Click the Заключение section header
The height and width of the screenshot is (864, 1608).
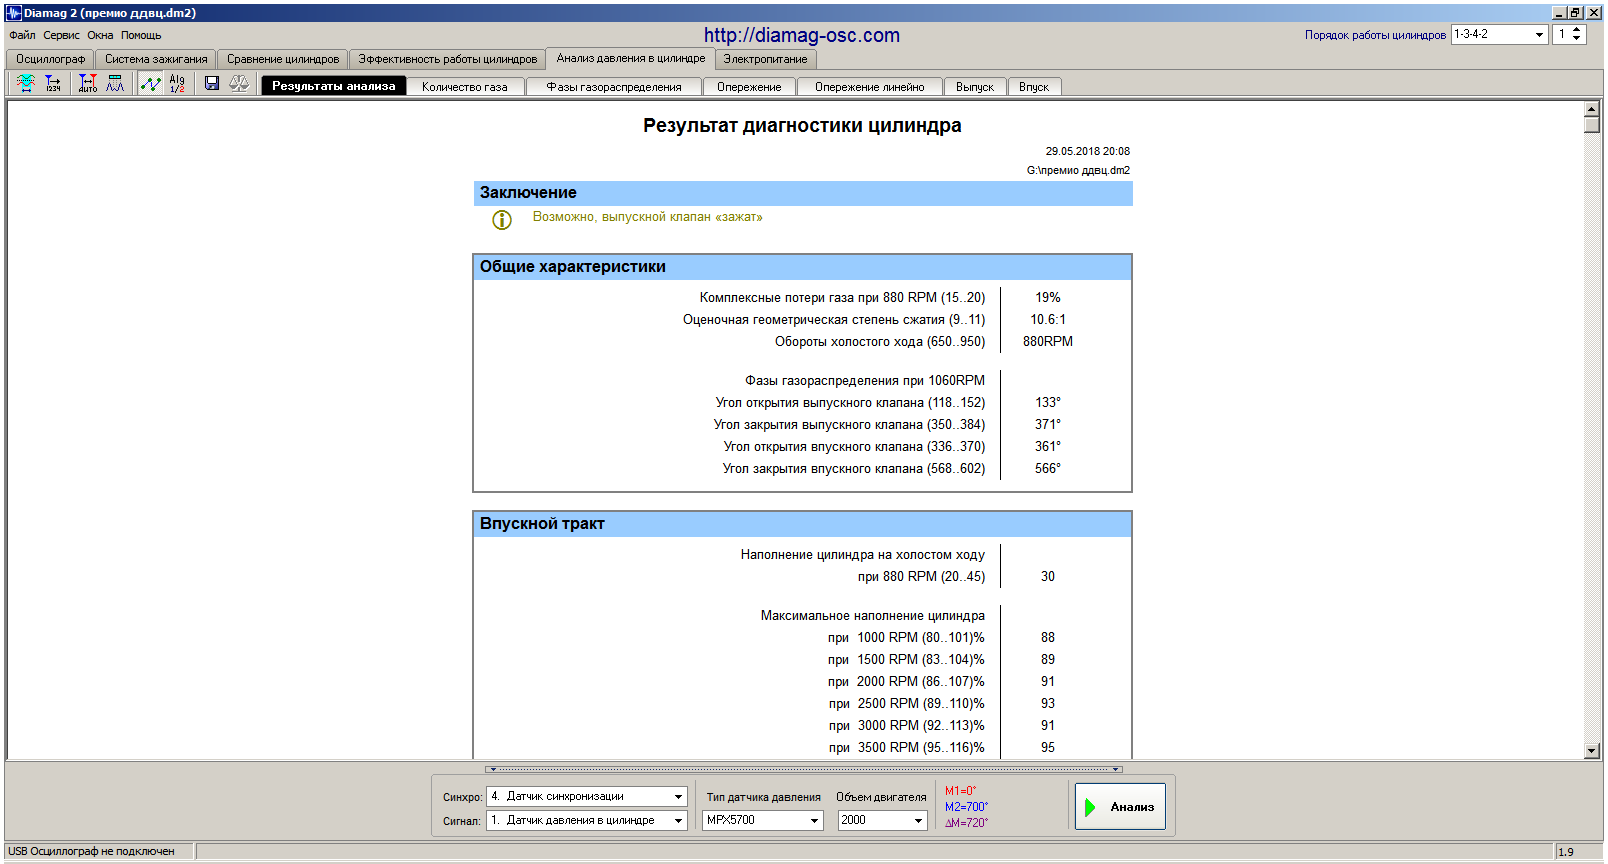pos(802,193)
